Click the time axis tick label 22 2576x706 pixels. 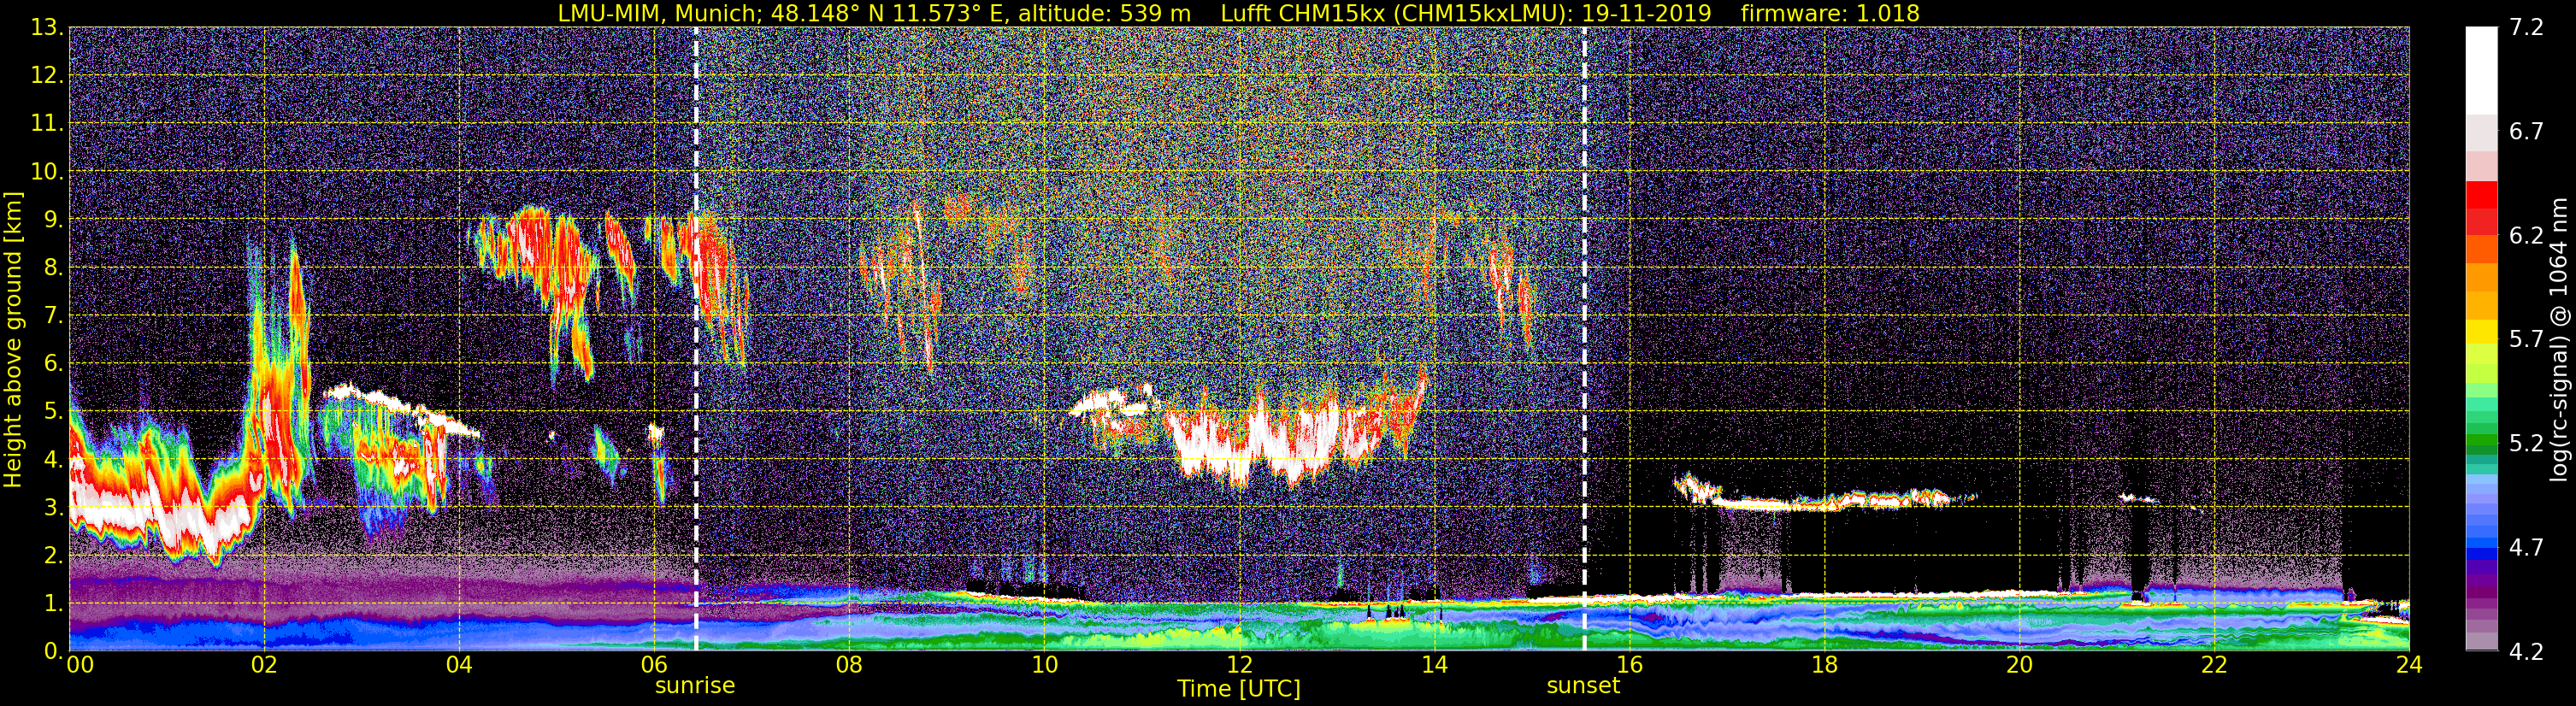click(2214, 665)
